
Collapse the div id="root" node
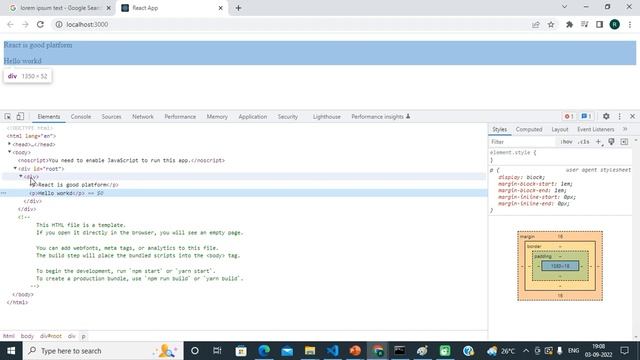[15, 168]
